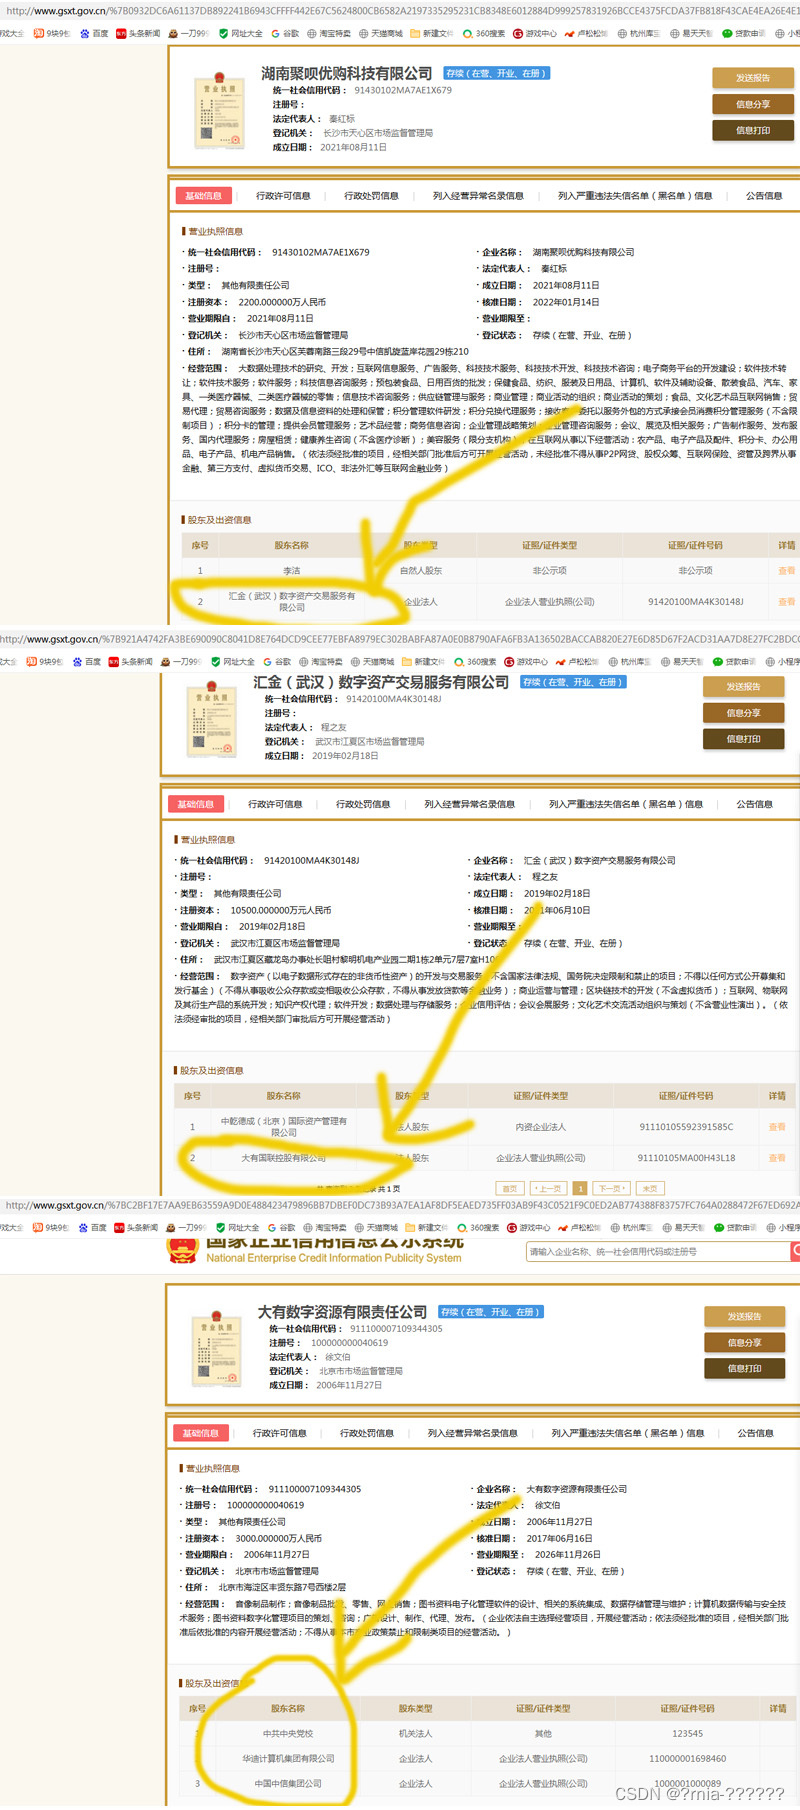View 湖南聚呗优购科技有限公司 business license thumbnail
Image resolution: width=800 pixels, height=1810 pixels.
click(x=221, y=110)
